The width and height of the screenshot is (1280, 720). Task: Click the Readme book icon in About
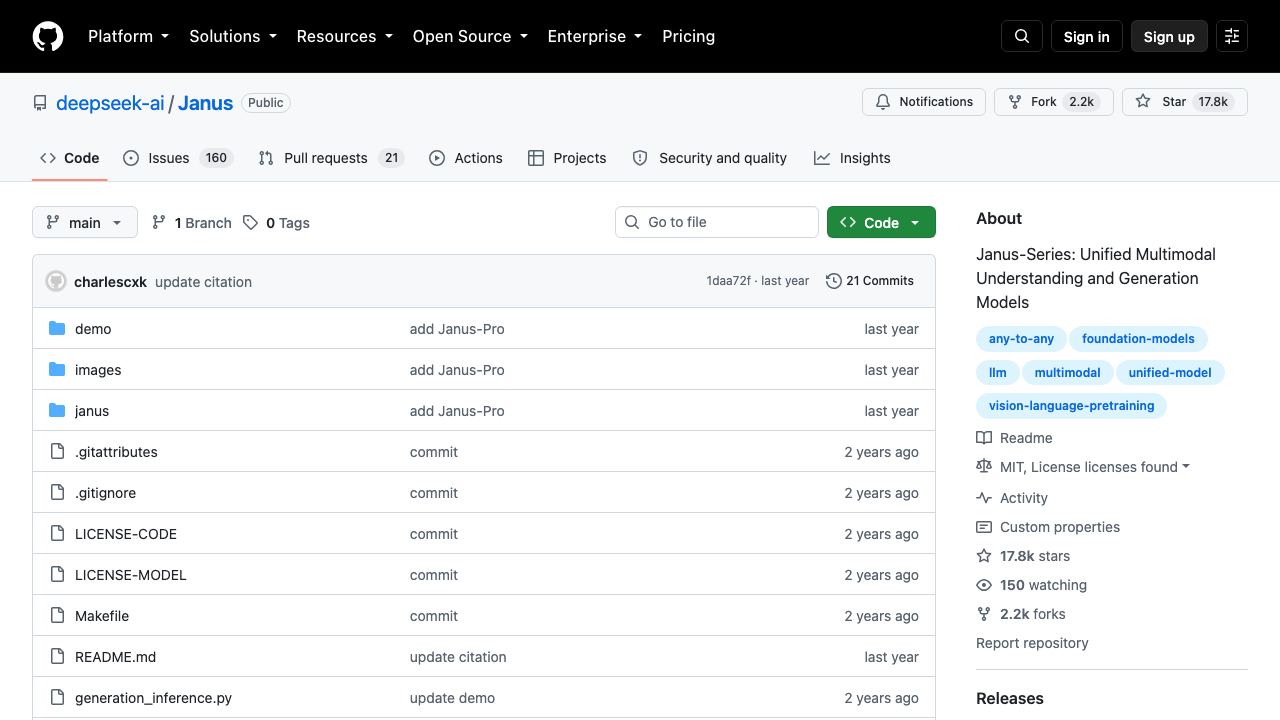984,438
